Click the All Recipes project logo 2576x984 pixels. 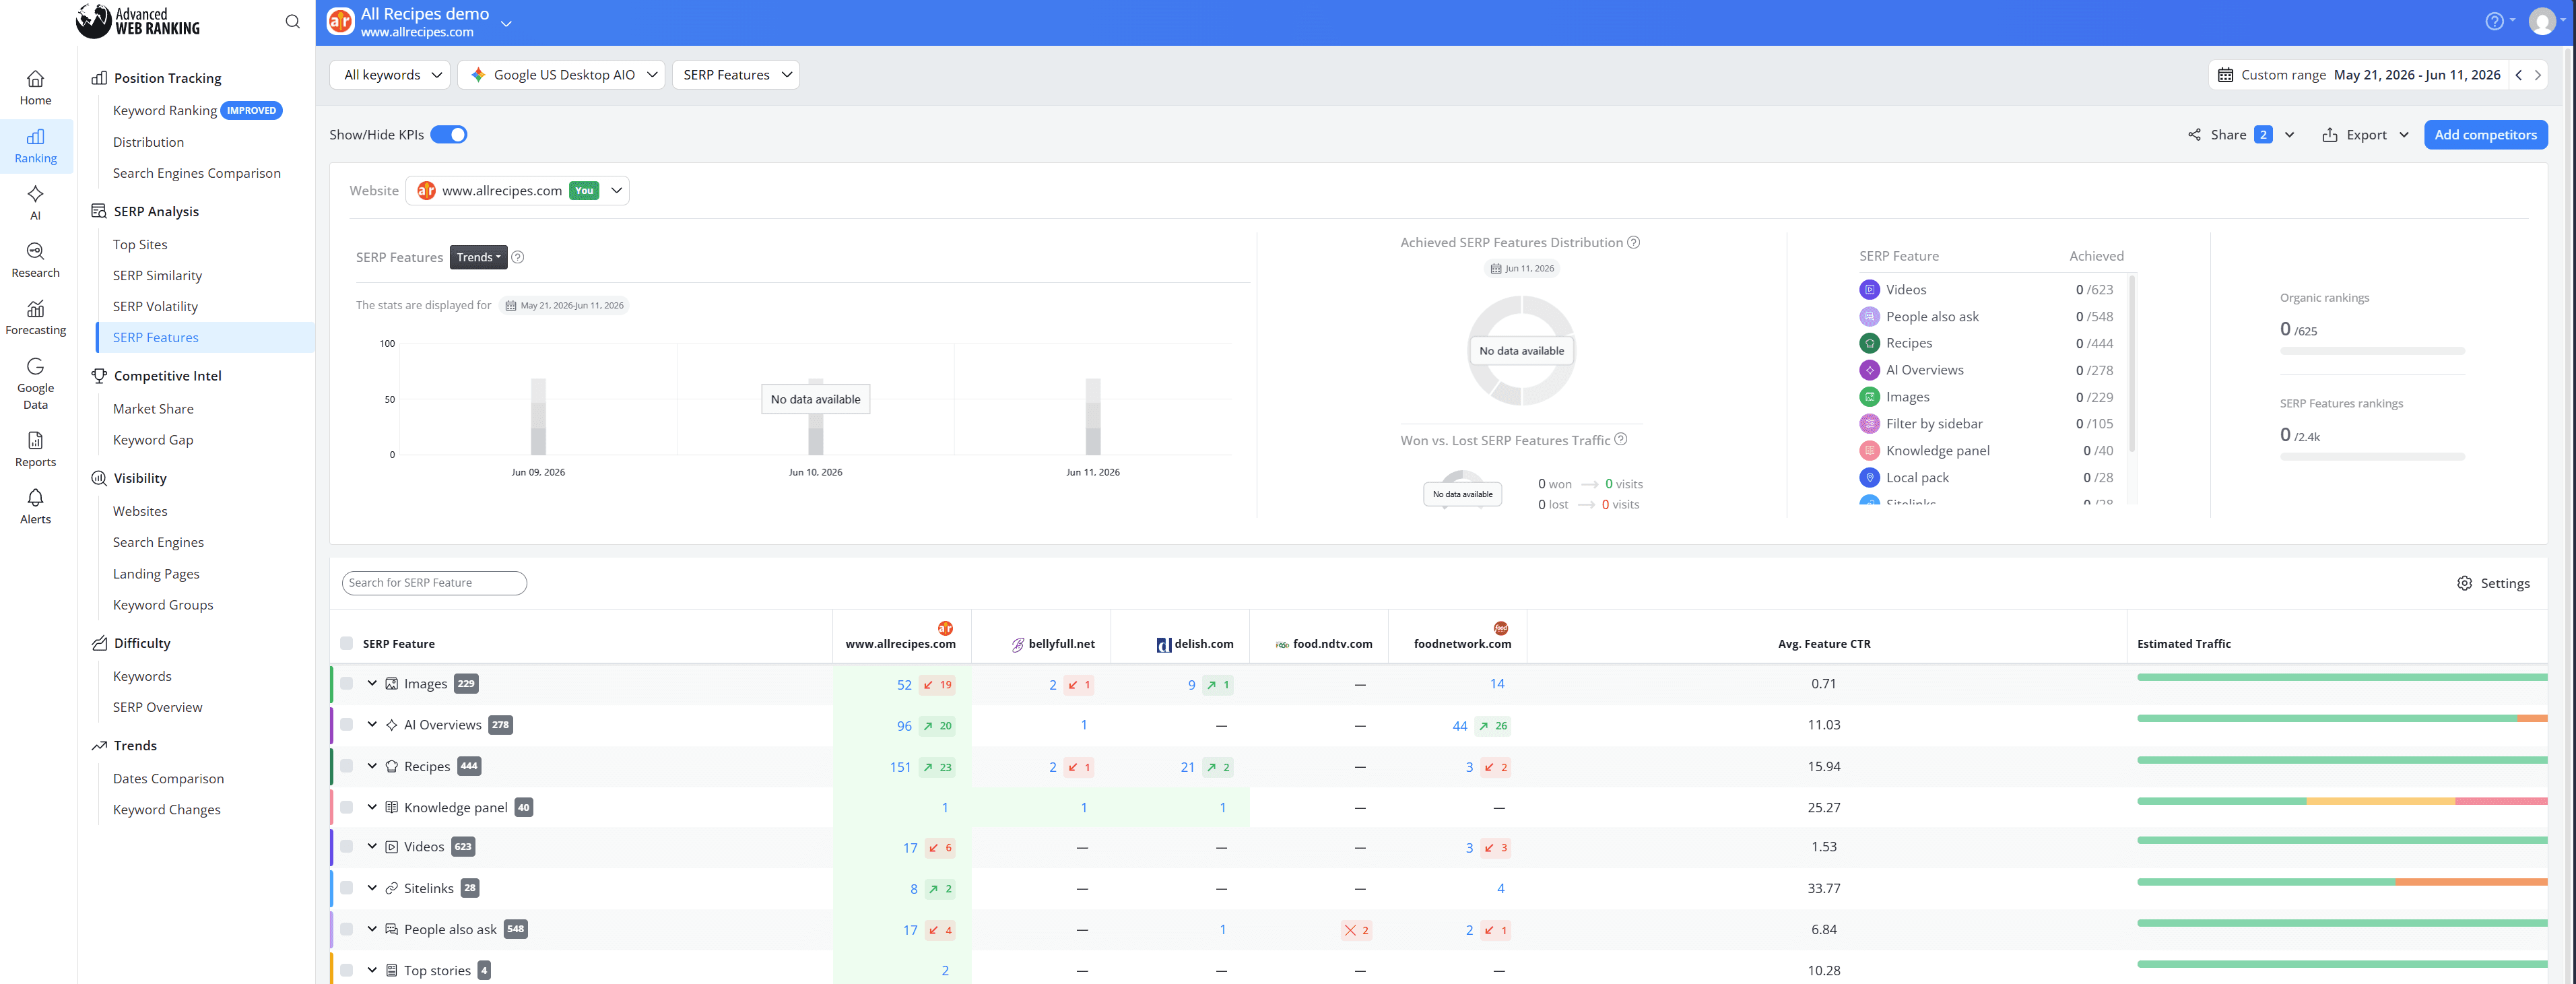(x=340, y=21)
